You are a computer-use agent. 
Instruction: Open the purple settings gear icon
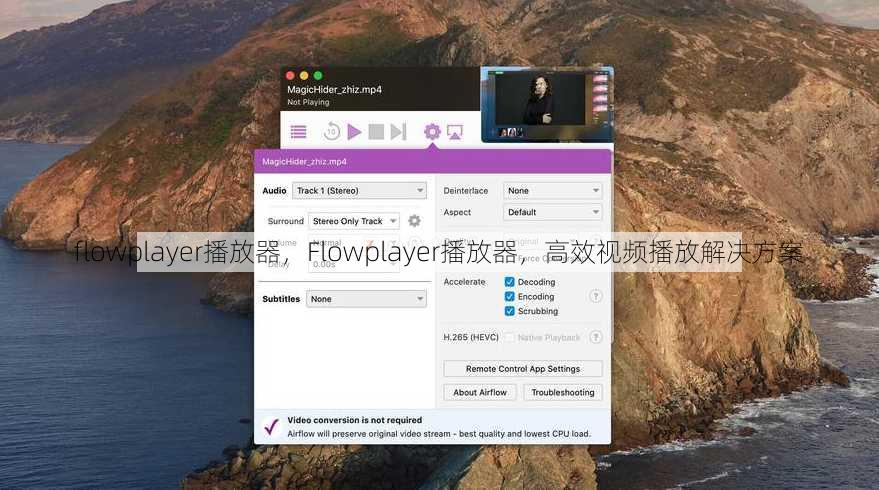(432, 132)
